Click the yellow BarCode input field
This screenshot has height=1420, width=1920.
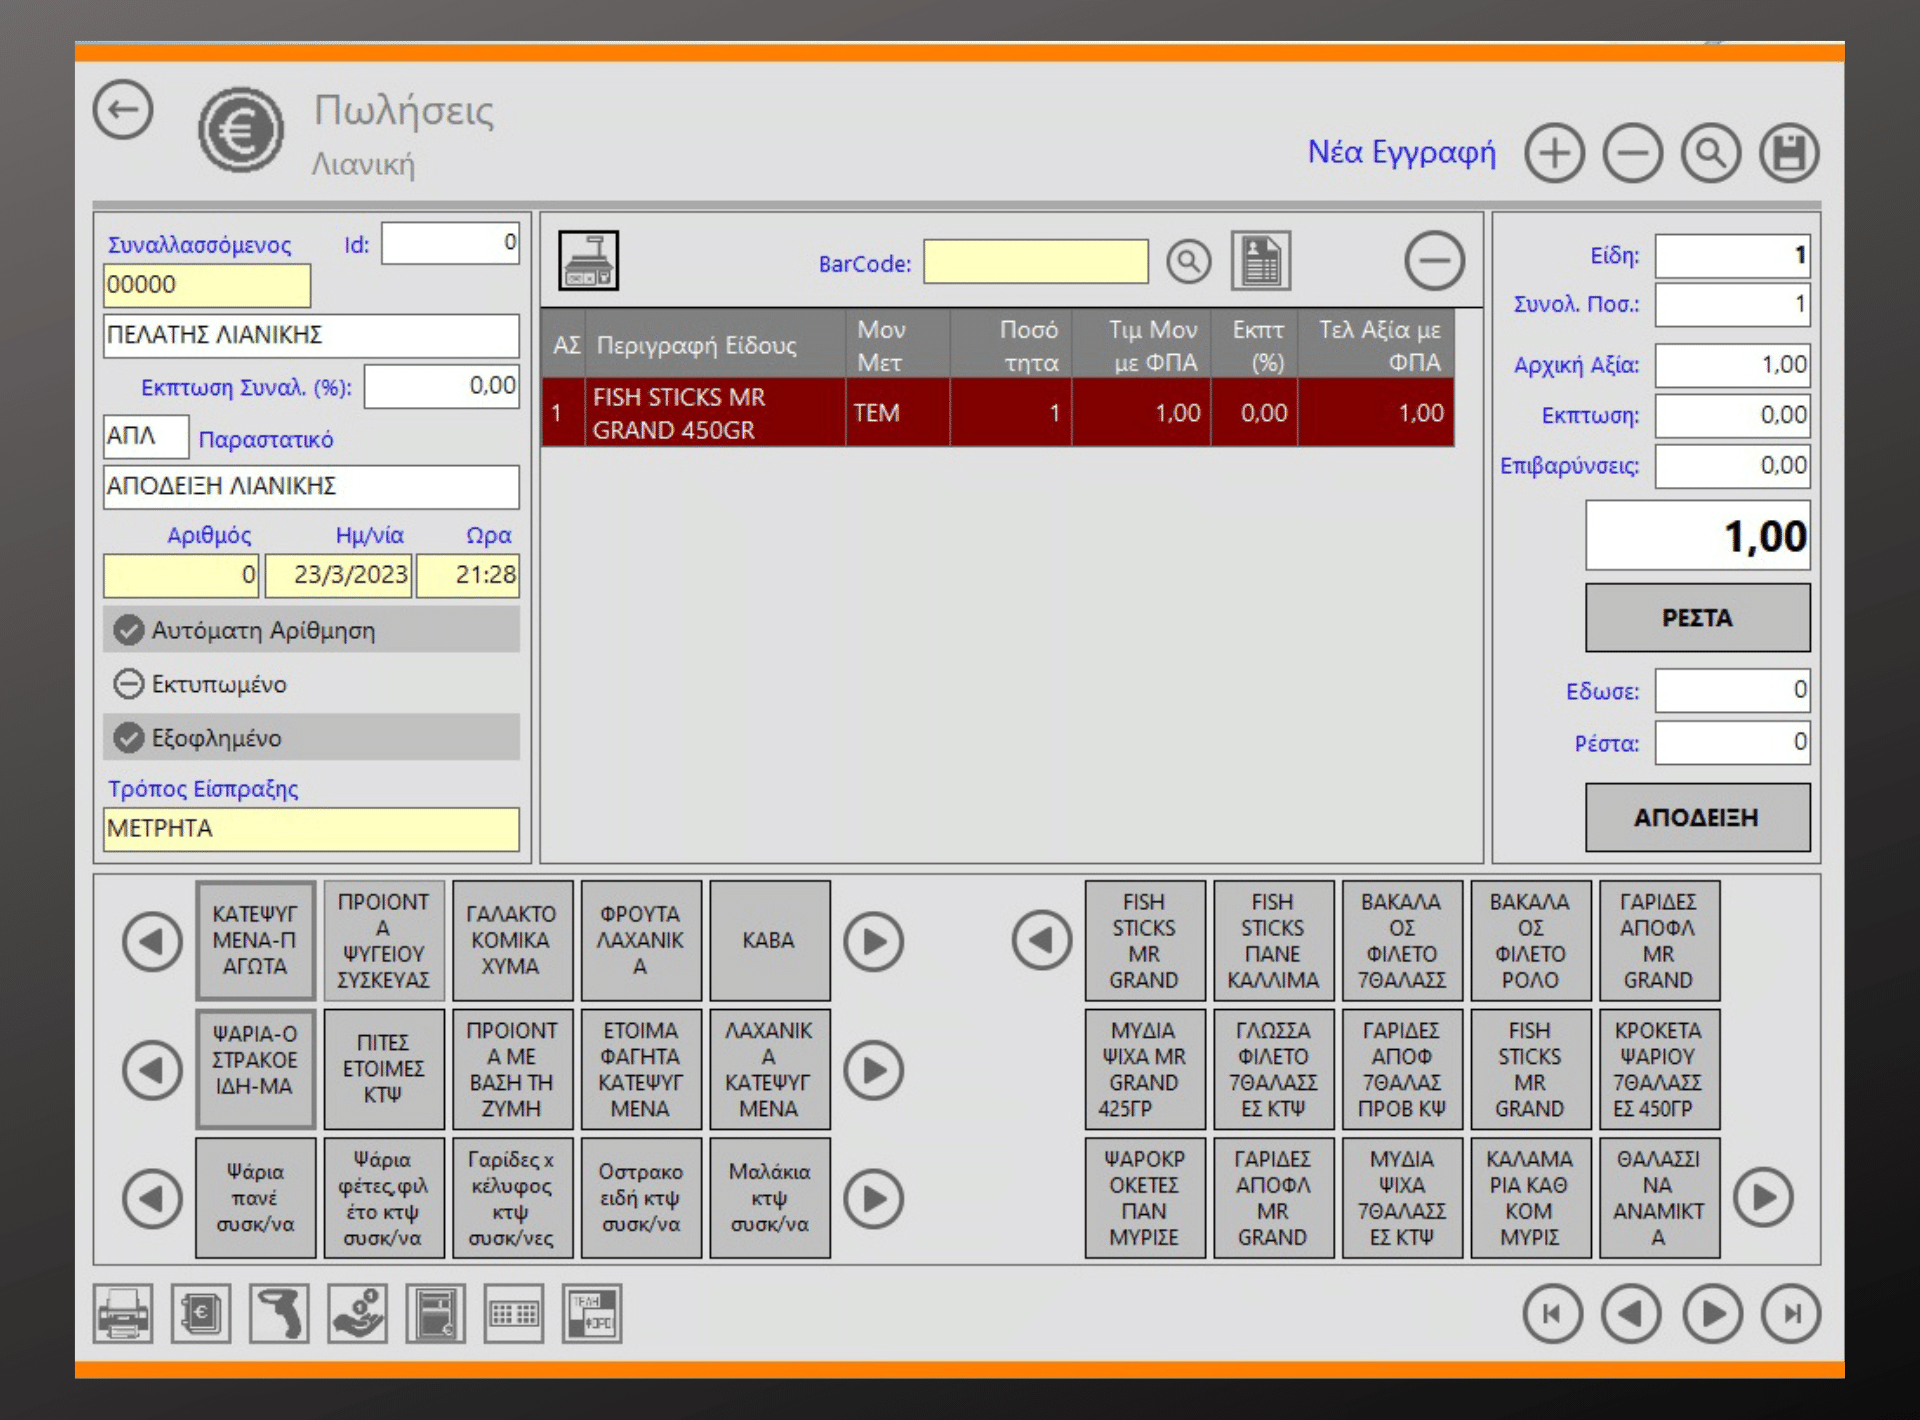1035,262
